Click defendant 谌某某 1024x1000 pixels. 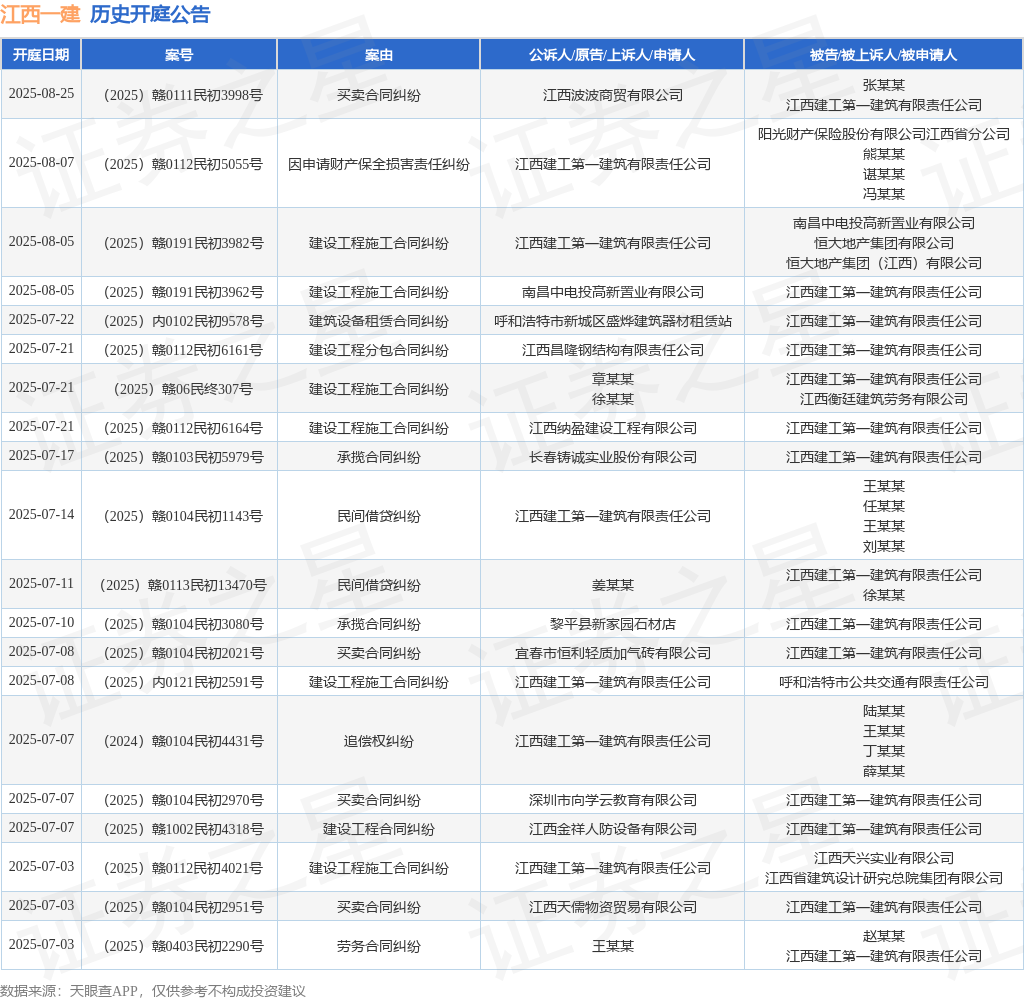tap(884, 174)
